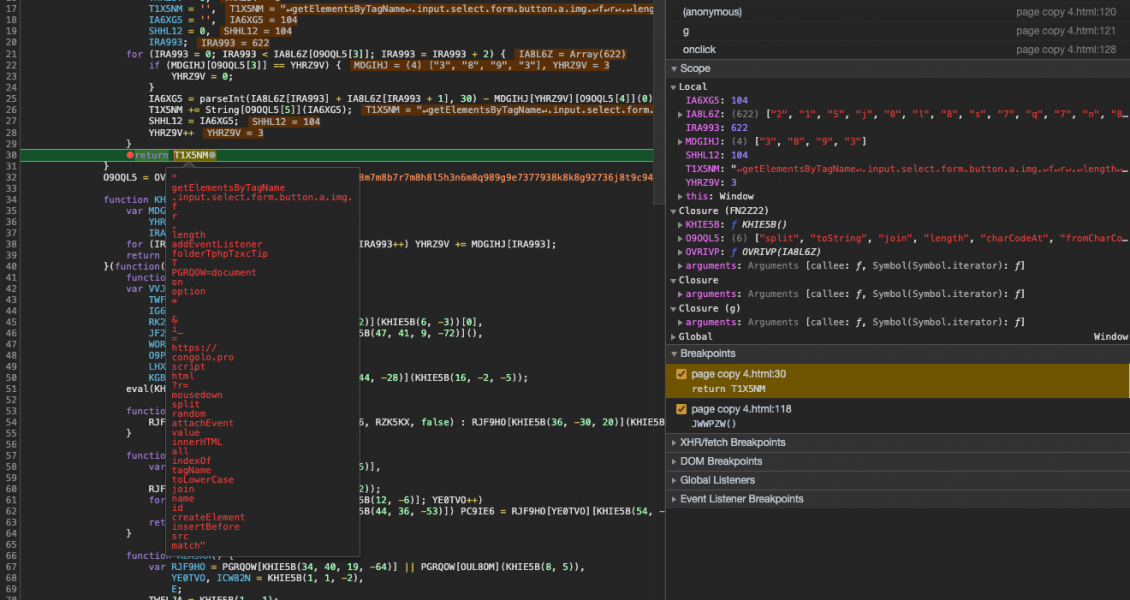The height and width of the screenshot is (600, 1130).
Task: Open link page copy 4.html:121
Action: coord(1066,31)
